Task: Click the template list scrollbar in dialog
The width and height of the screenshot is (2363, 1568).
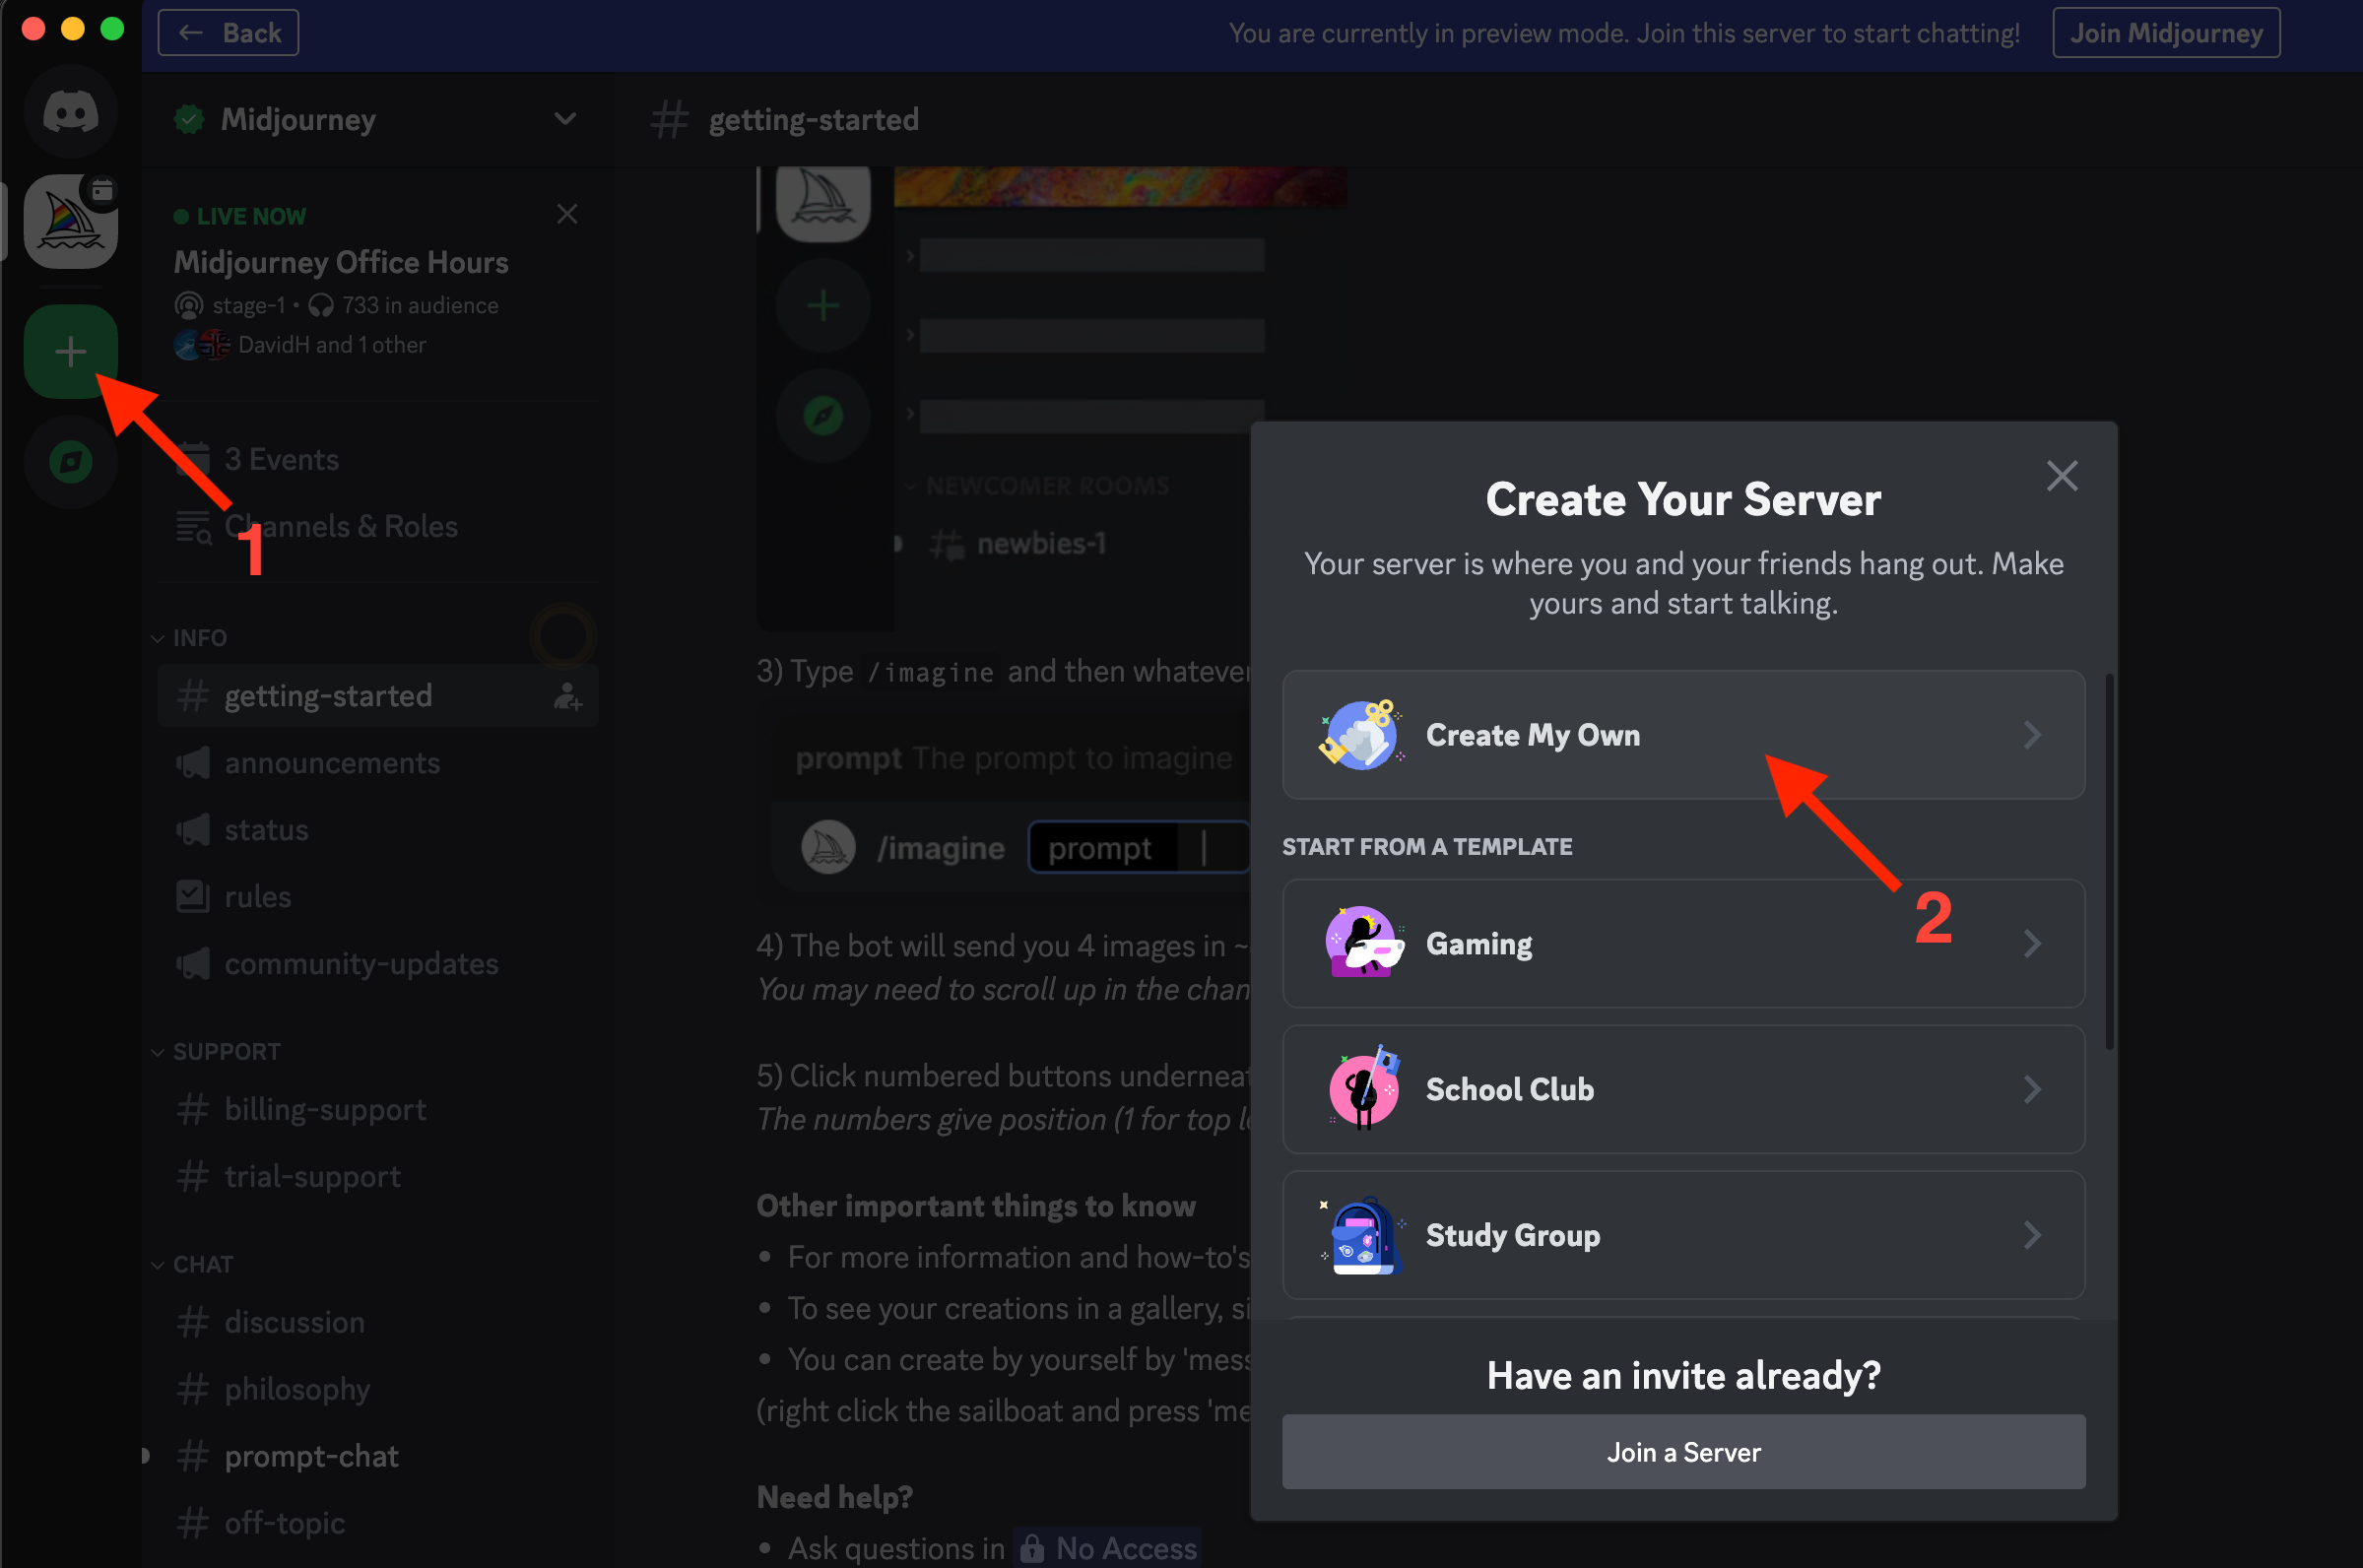Action: coord(2109,860)
